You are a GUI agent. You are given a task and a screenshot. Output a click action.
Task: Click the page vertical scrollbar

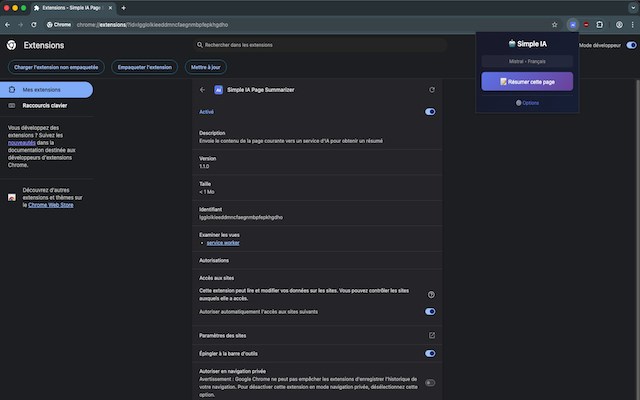638,237
